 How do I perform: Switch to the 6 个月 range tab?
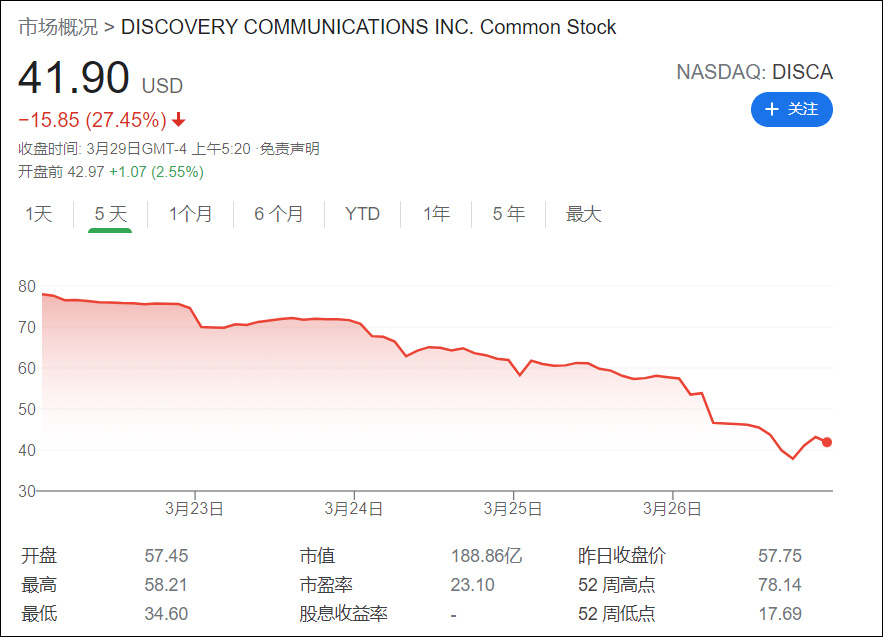point(278,214)
